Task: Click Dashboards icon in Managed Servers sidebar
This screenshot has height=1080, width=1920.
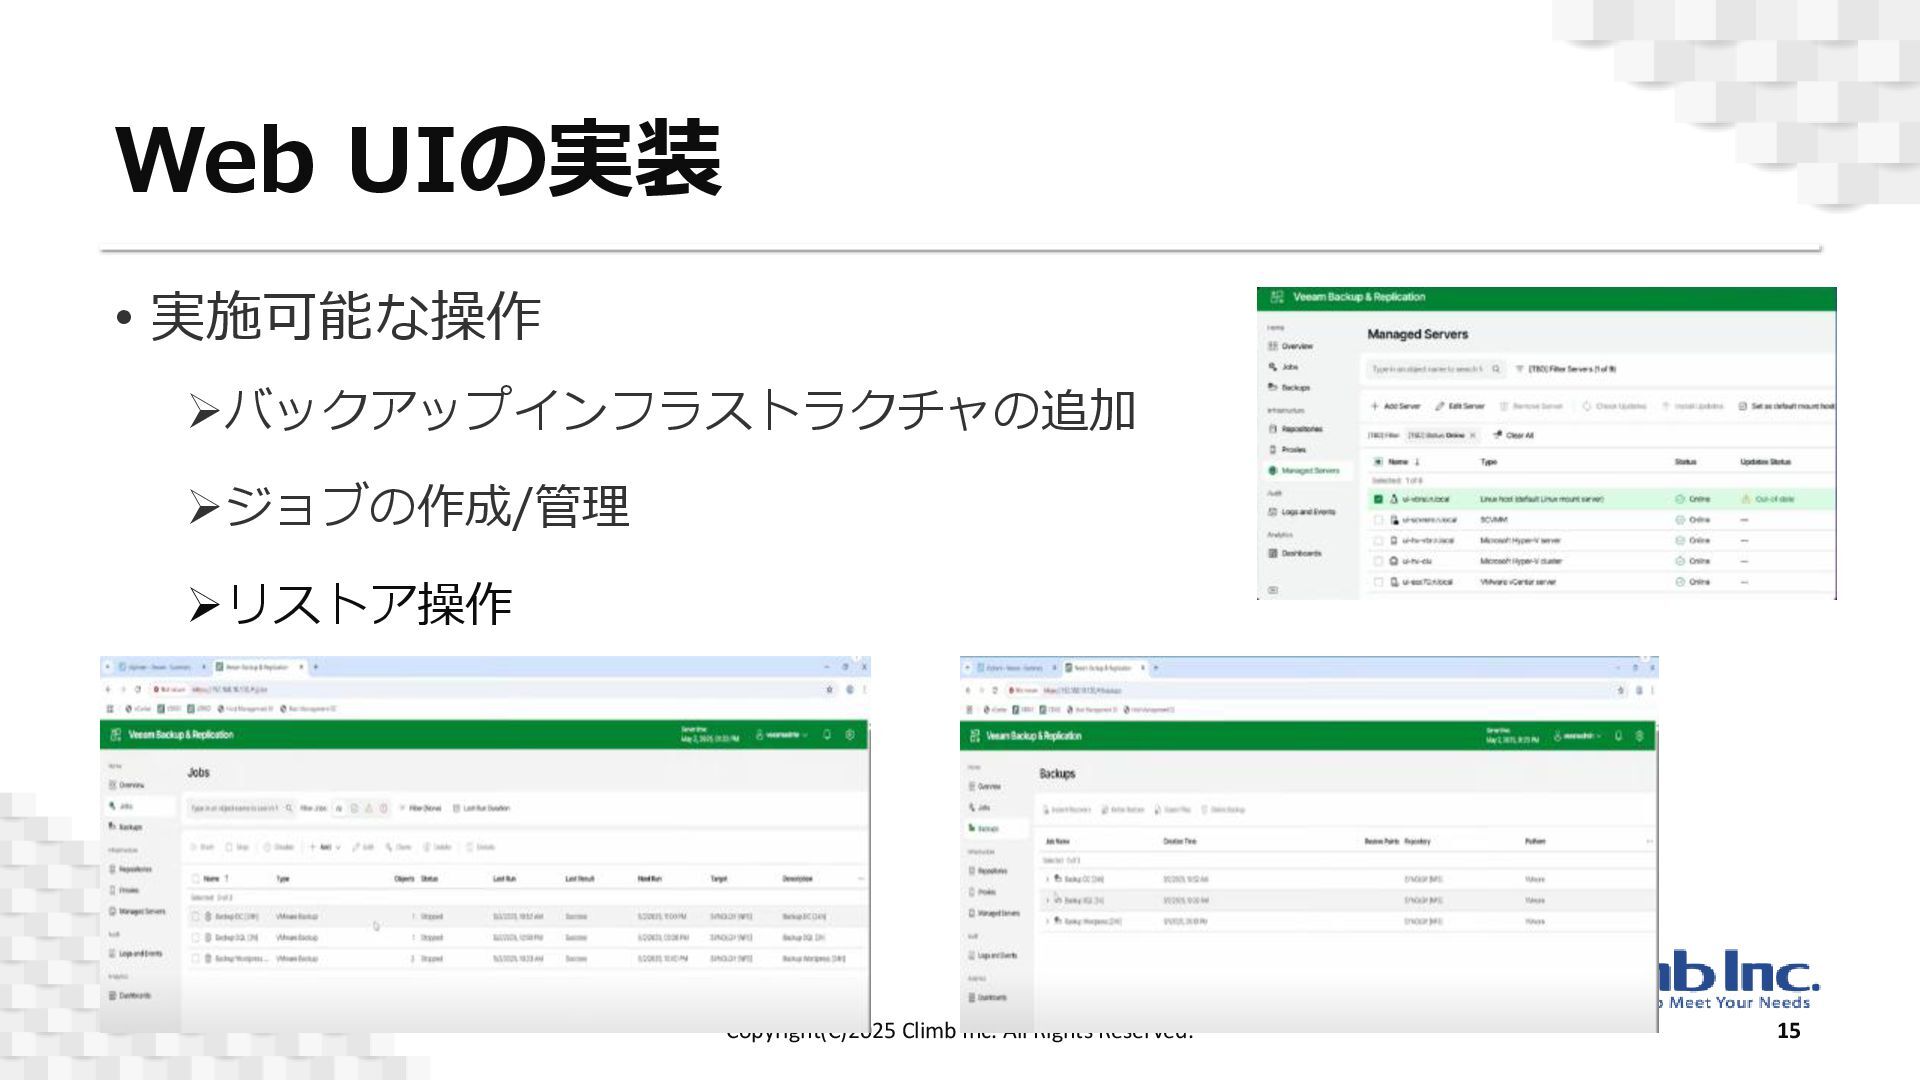Action: pyautogui.click(x=1273, y=553)
